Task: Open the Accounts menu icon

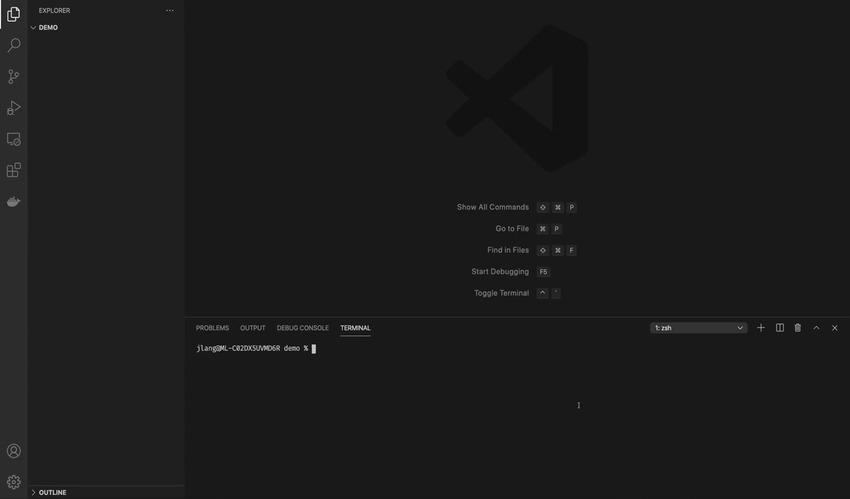Action: pos(14,452)
